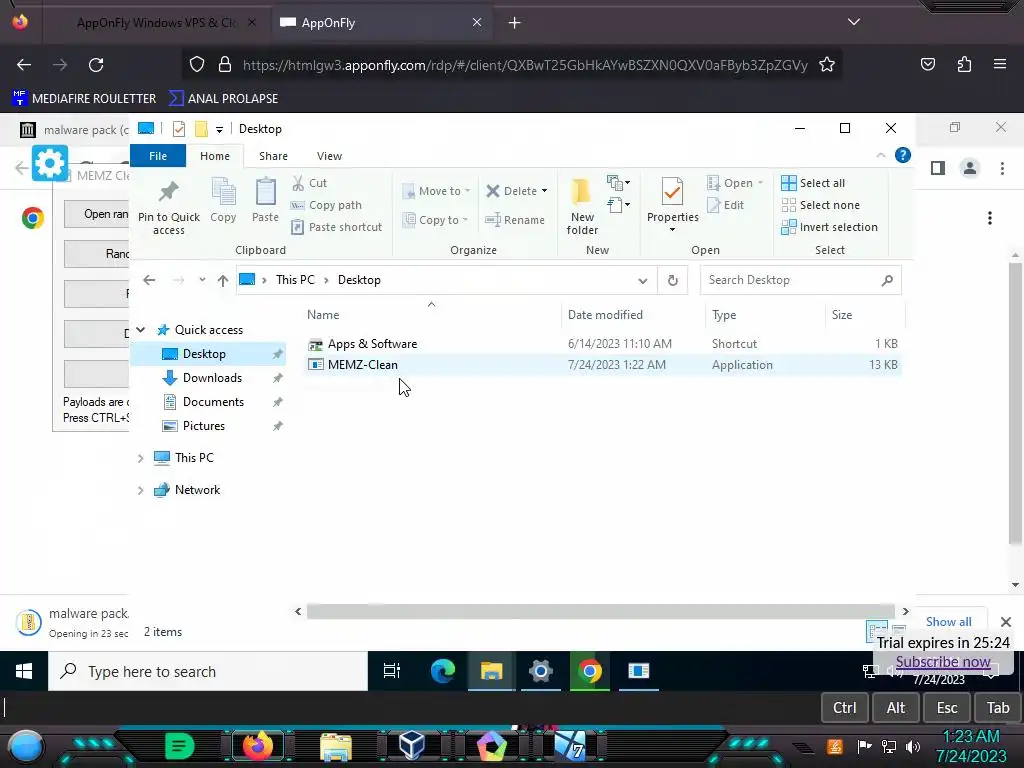
Task: Bookmark page with star icon
Action: pos(827,65)
